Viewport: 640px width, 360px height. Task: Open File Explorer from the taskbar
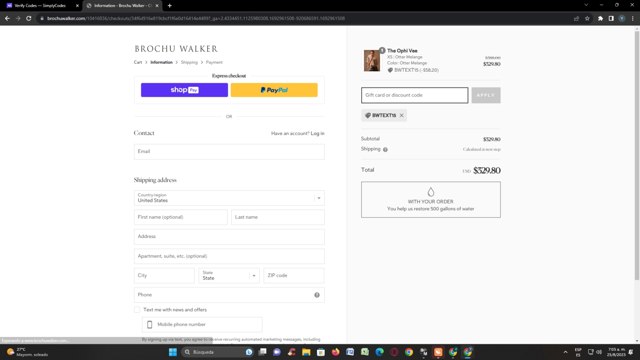pos(306,352)
